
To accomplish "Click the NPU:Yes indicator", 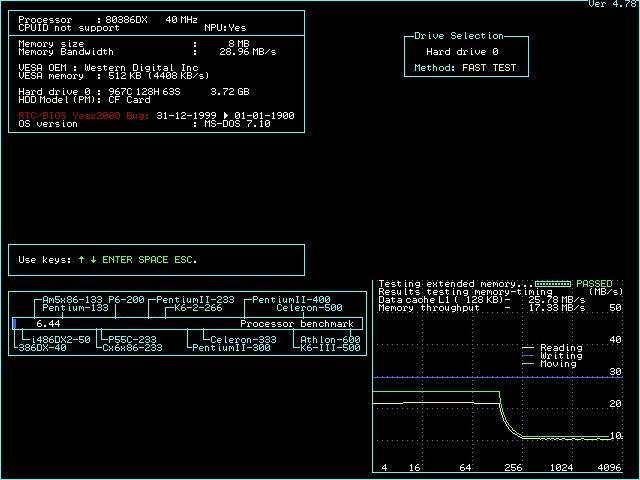I will point(225,28).
